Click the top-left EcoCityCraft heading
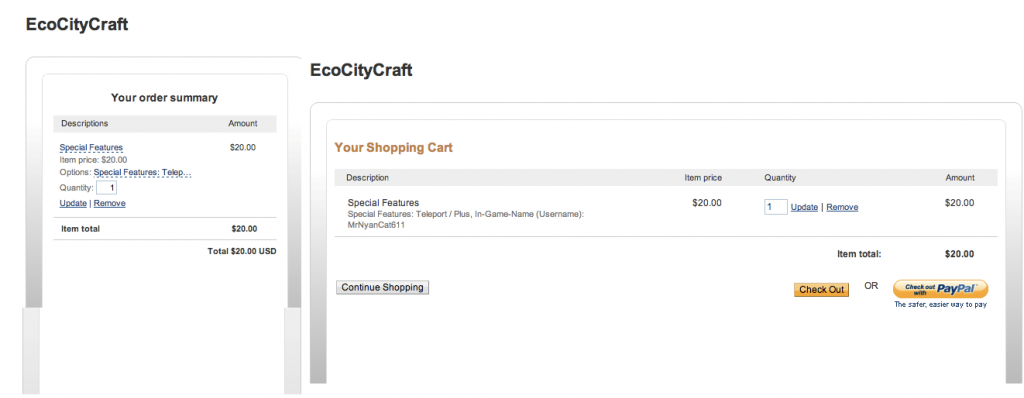This screenshot has width=1024, height=398. point(77,25)
